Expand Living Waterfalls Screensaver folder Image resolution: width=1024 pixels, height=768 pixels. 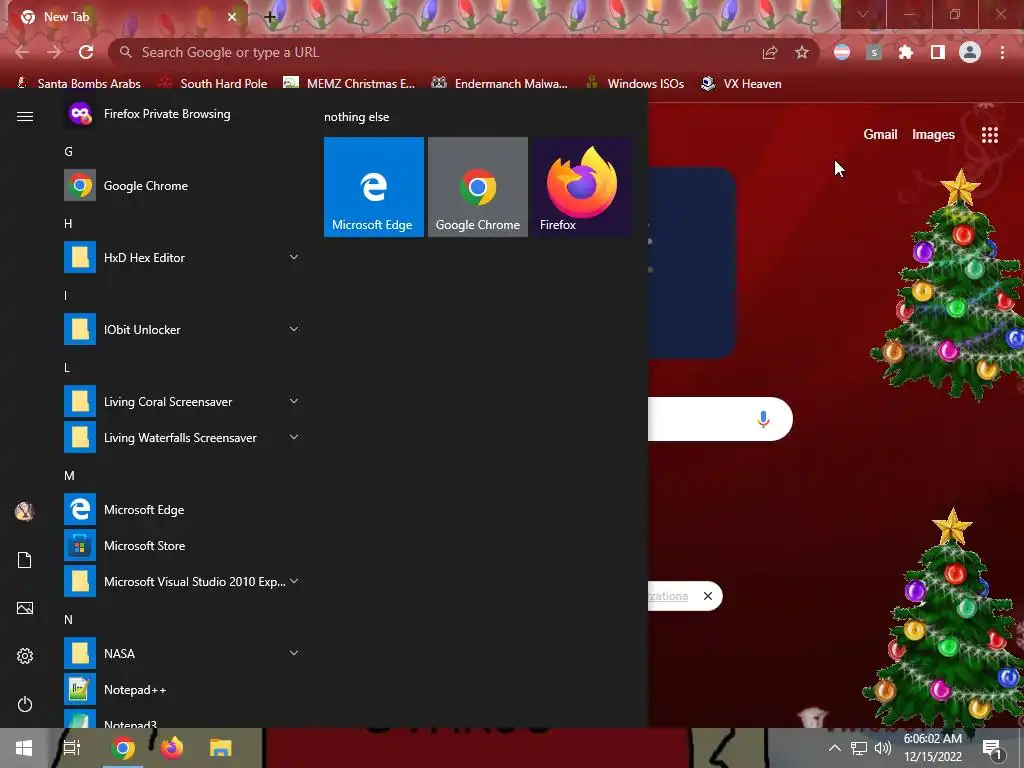[182, 438]
